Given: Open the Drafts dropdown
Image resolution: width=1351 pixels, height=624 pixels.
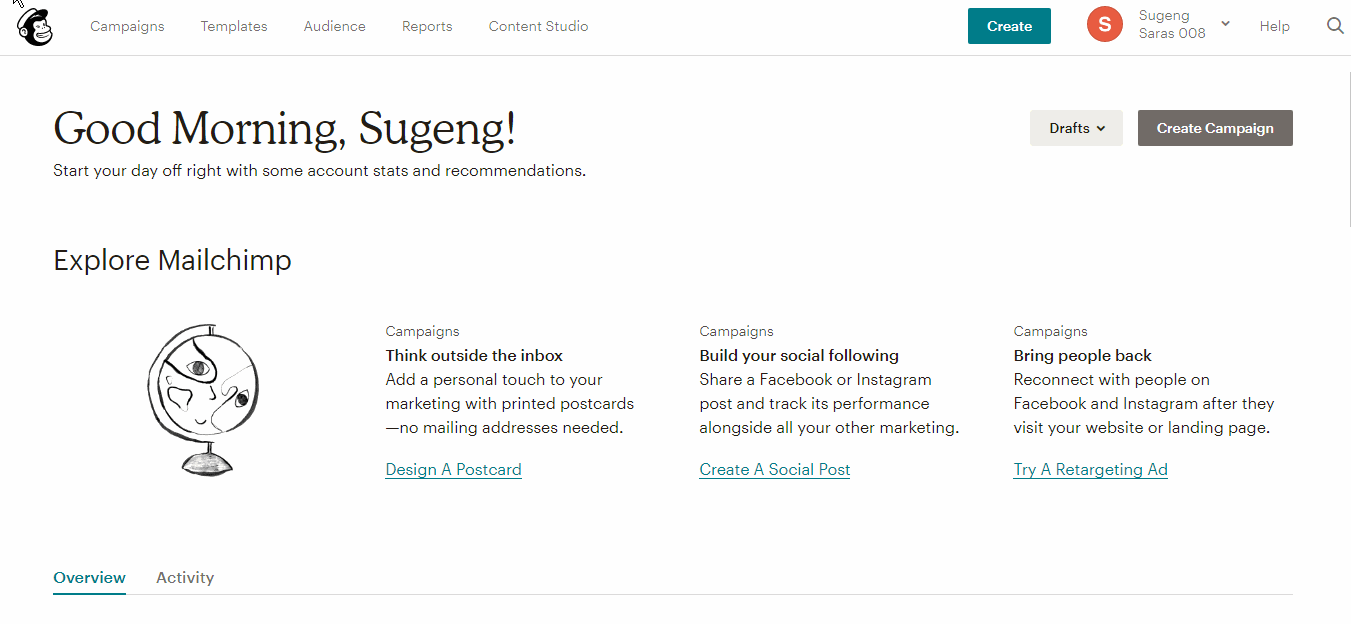Looking at the screenshot, I should click(x=1076, y=128).
